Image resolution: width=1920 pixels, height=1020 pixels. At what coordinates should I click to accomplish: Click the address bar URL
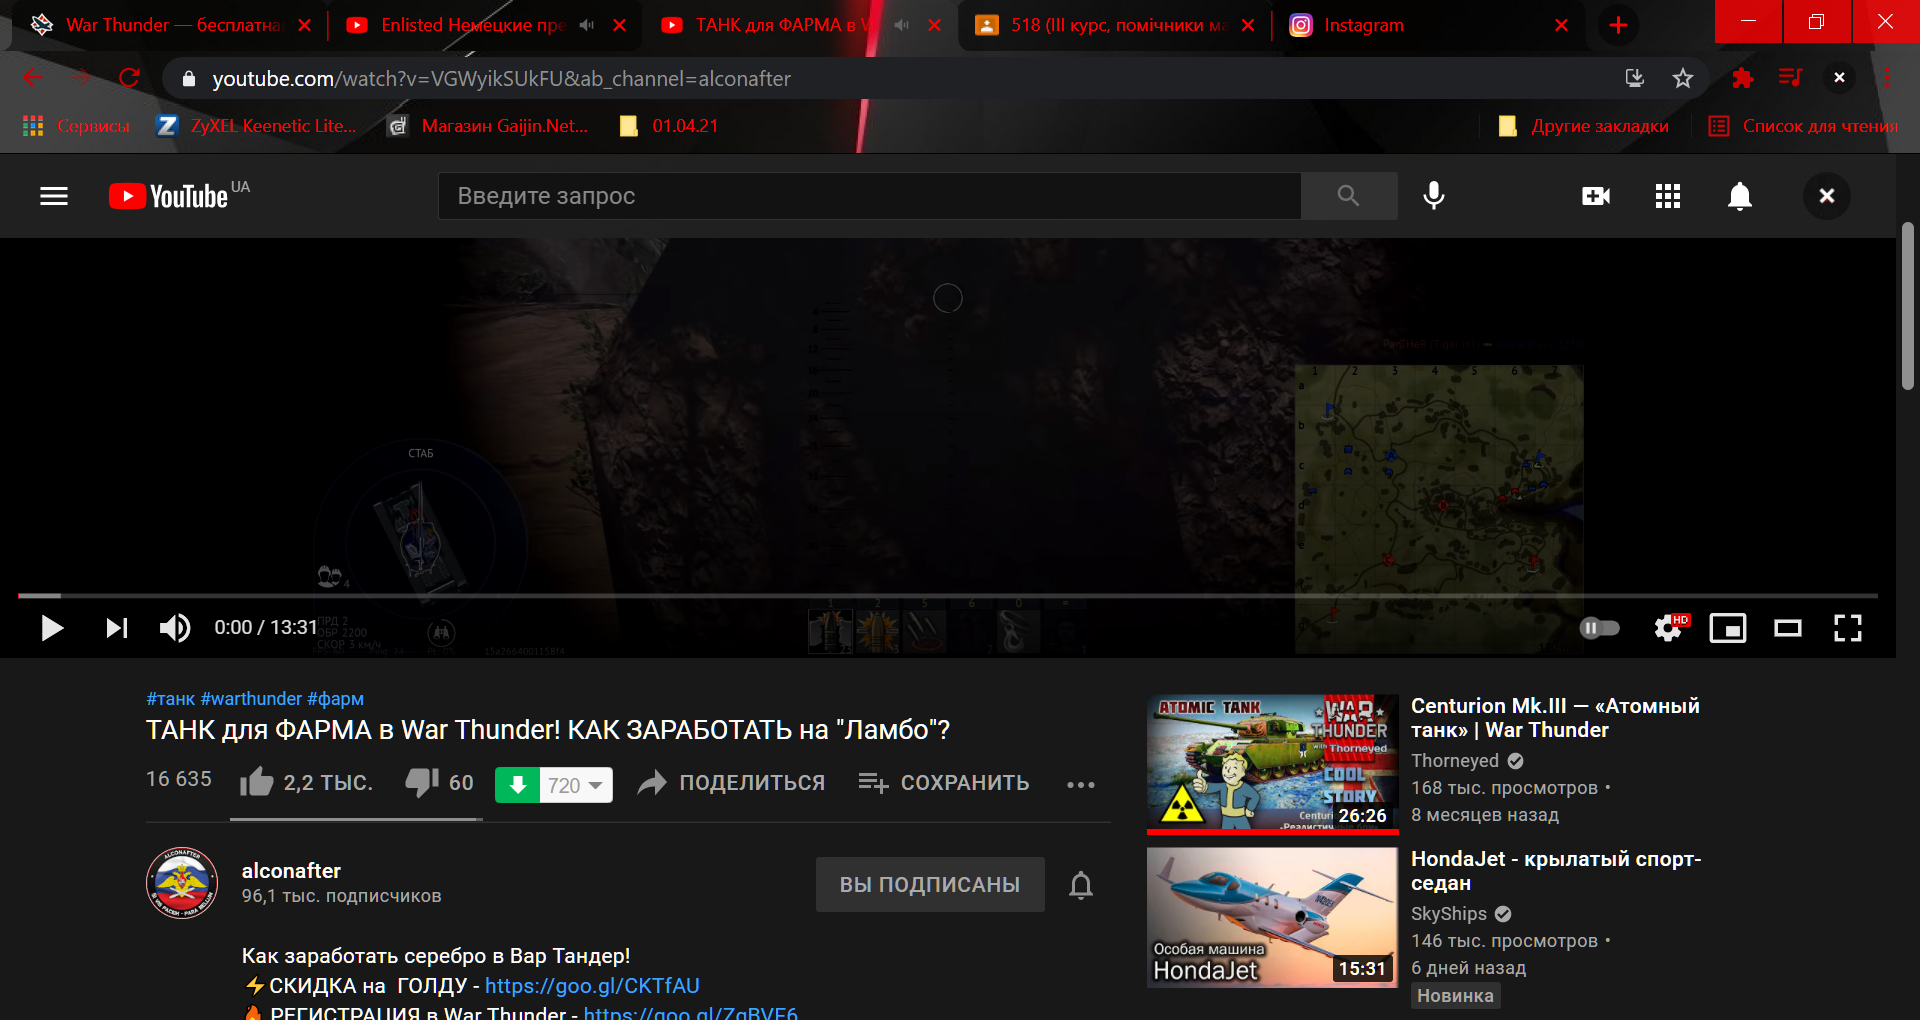tap(501, 78)
